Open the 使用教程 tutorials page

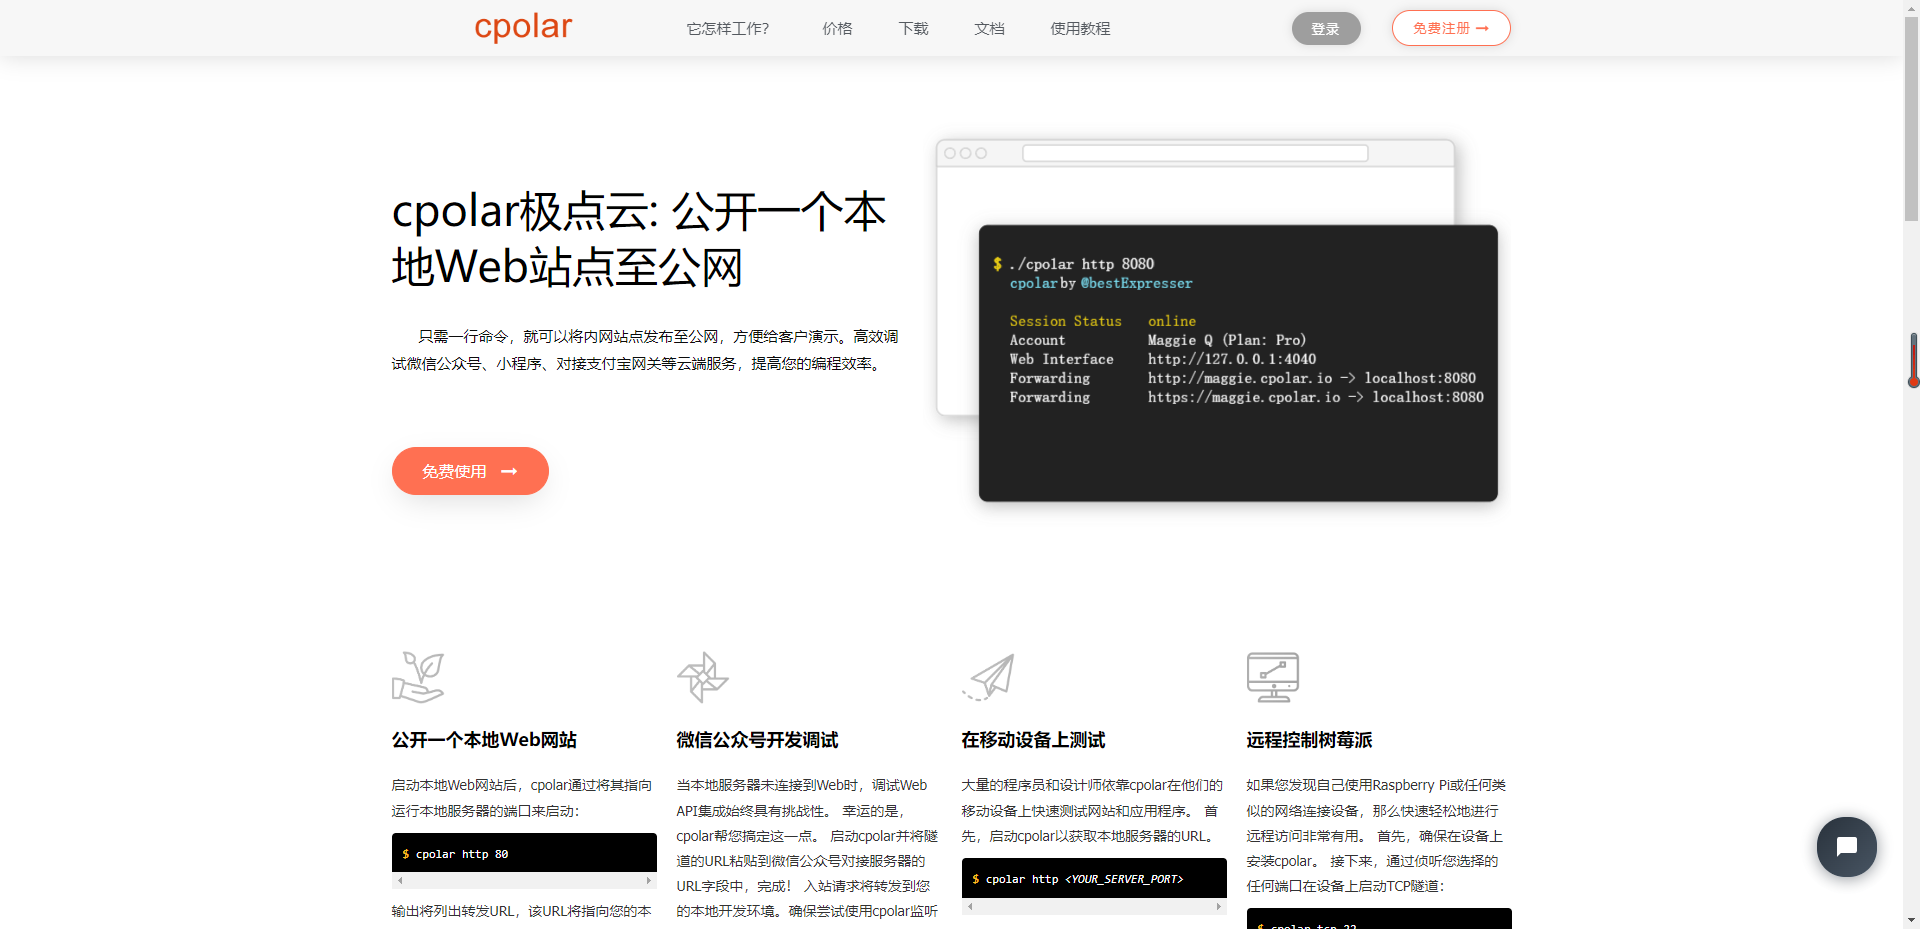pos(1080,29)
